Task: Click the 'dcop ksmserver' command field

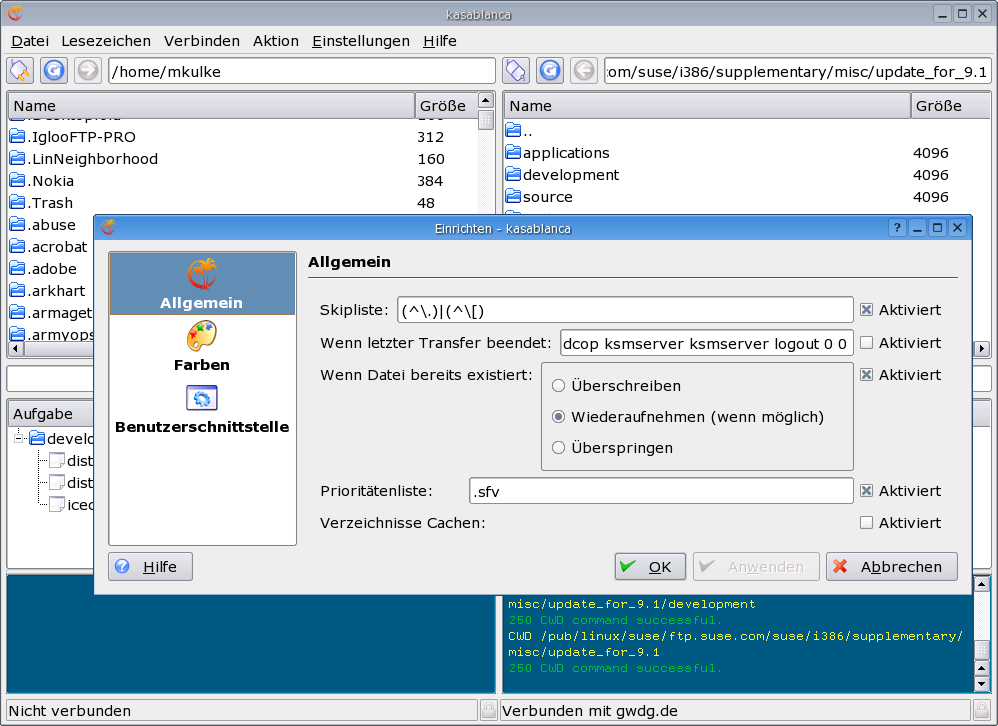Action: coord(706,344)
